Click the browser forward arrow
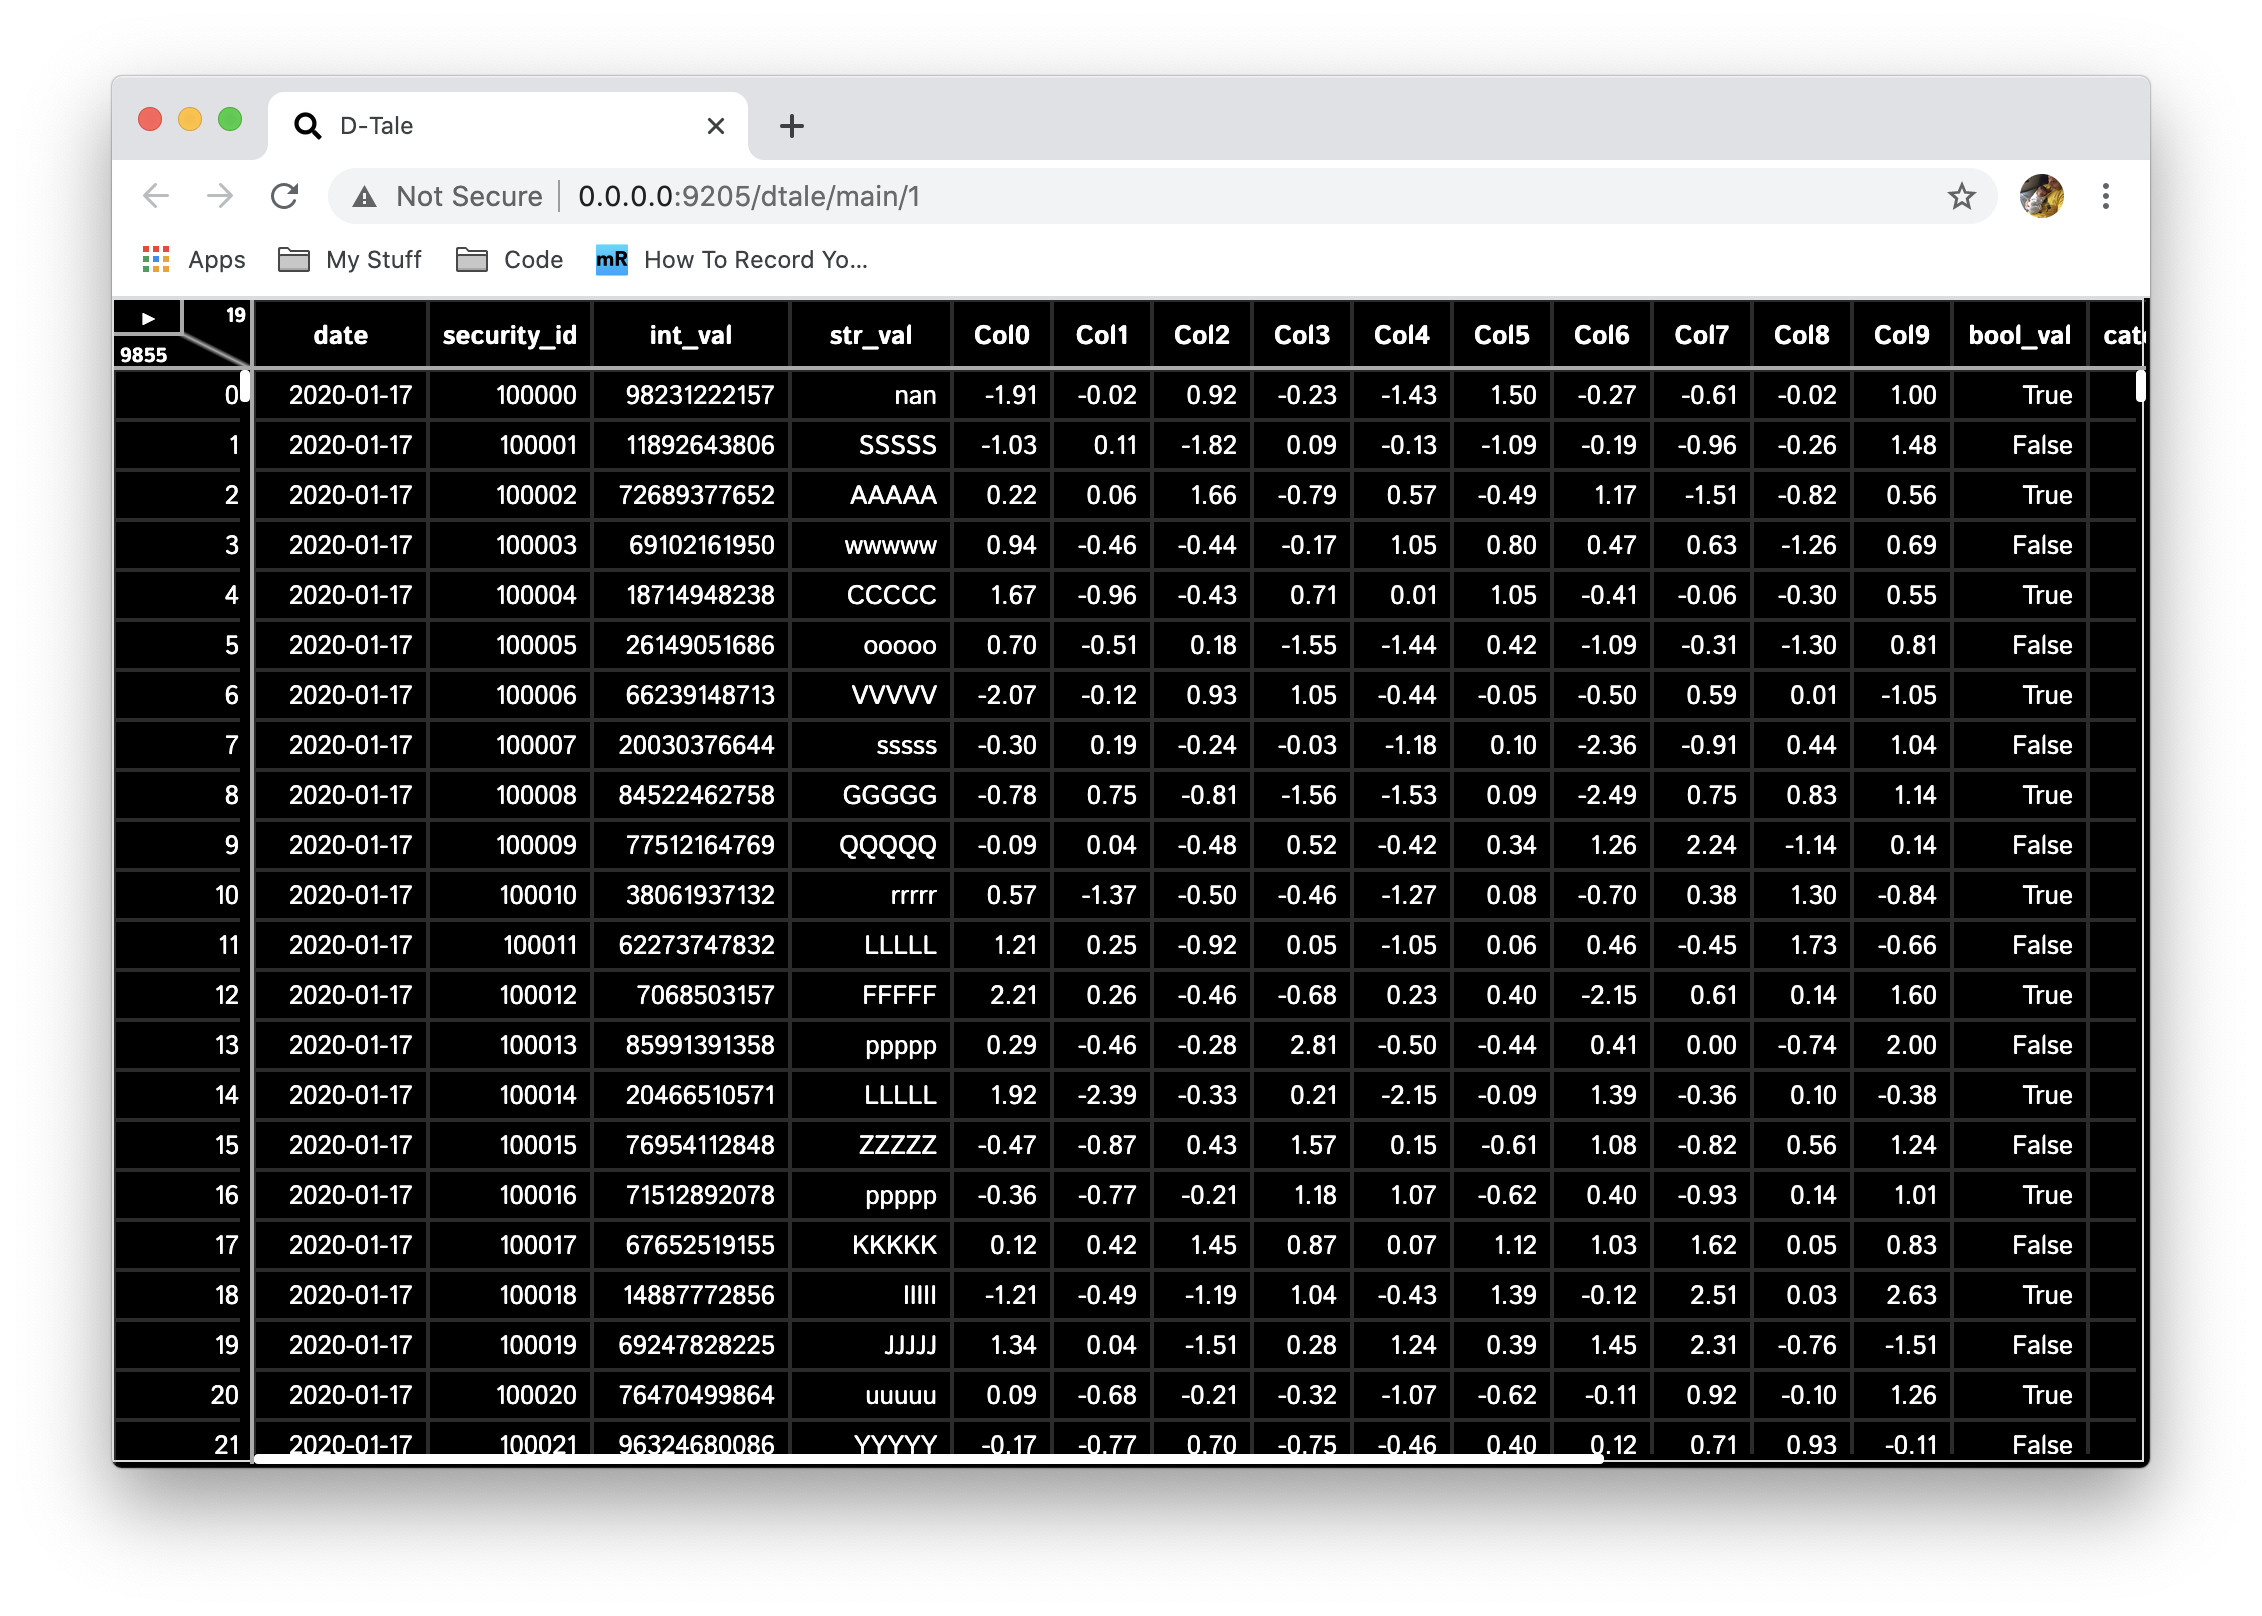This screenshot has width=2262, height=1616. pyautogui.click(x=220, y=196)
